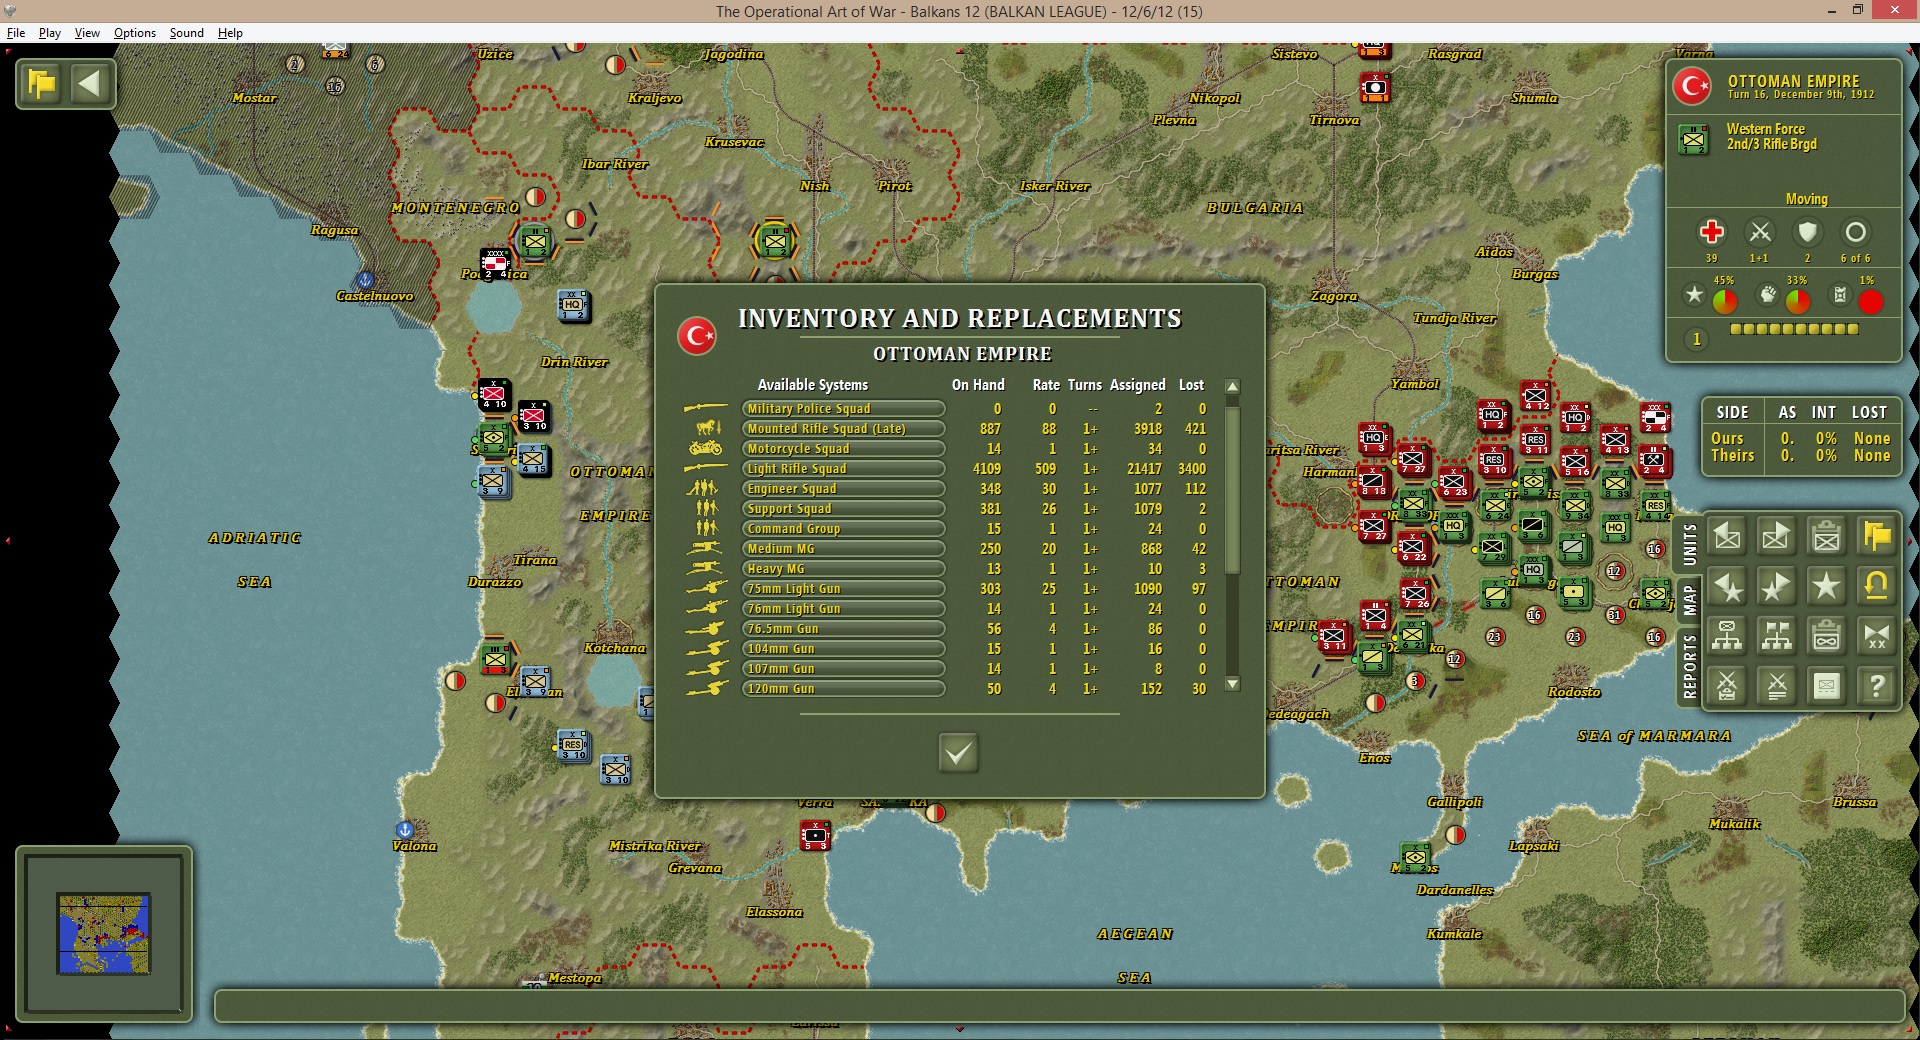This screenshot has width=1920, height=1040.
Task: Select the 120mm Gun row
Action: pos(945,689)
